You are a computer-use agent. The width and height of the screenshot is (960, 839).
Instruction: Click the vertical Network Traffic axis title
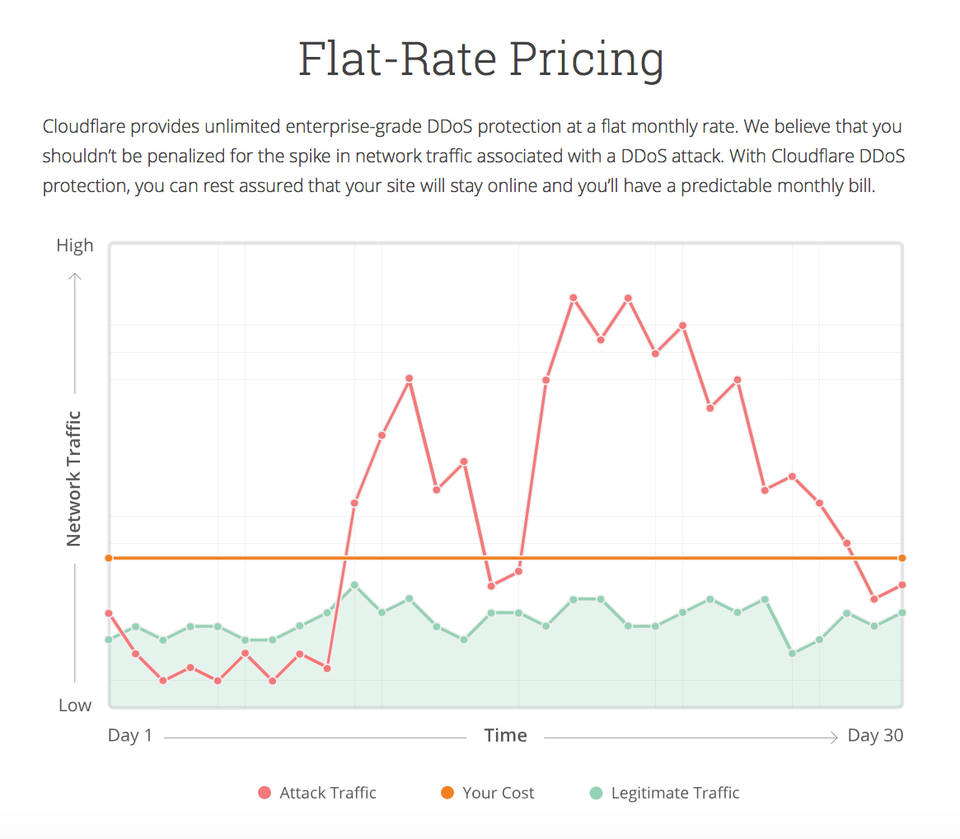click(x=74, y=478)
